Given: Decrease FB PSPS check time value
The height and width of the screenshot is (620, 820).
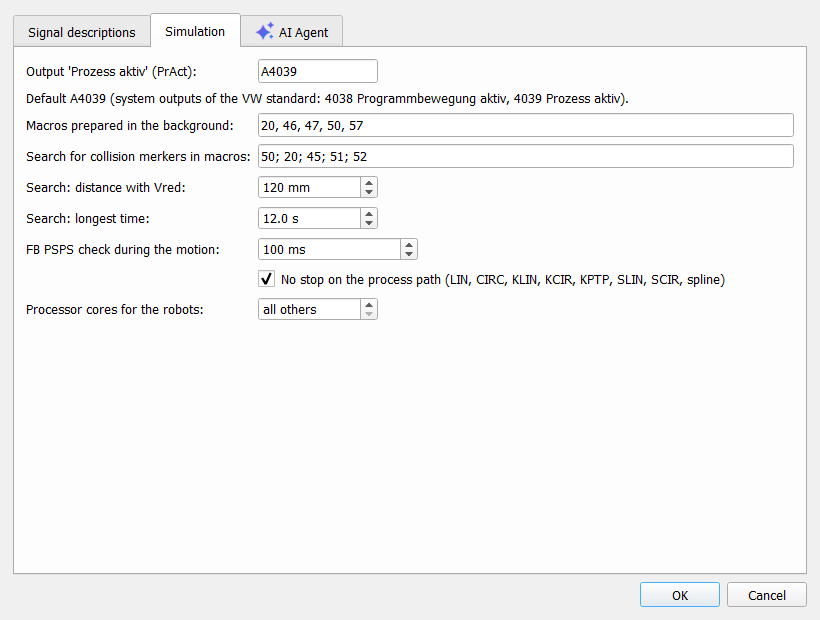Looking at the screenshot, I should [409, 254].
